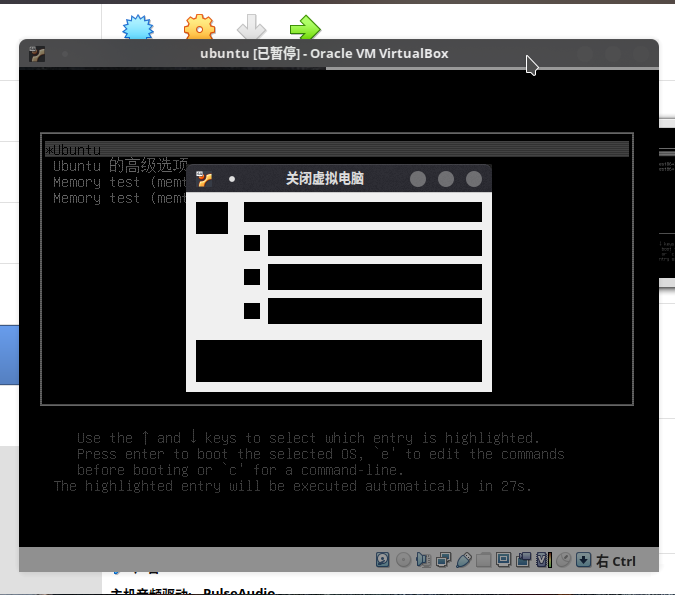
Task: Click the optical disc indicator in status bar
Action: click(x=403, y=560)
